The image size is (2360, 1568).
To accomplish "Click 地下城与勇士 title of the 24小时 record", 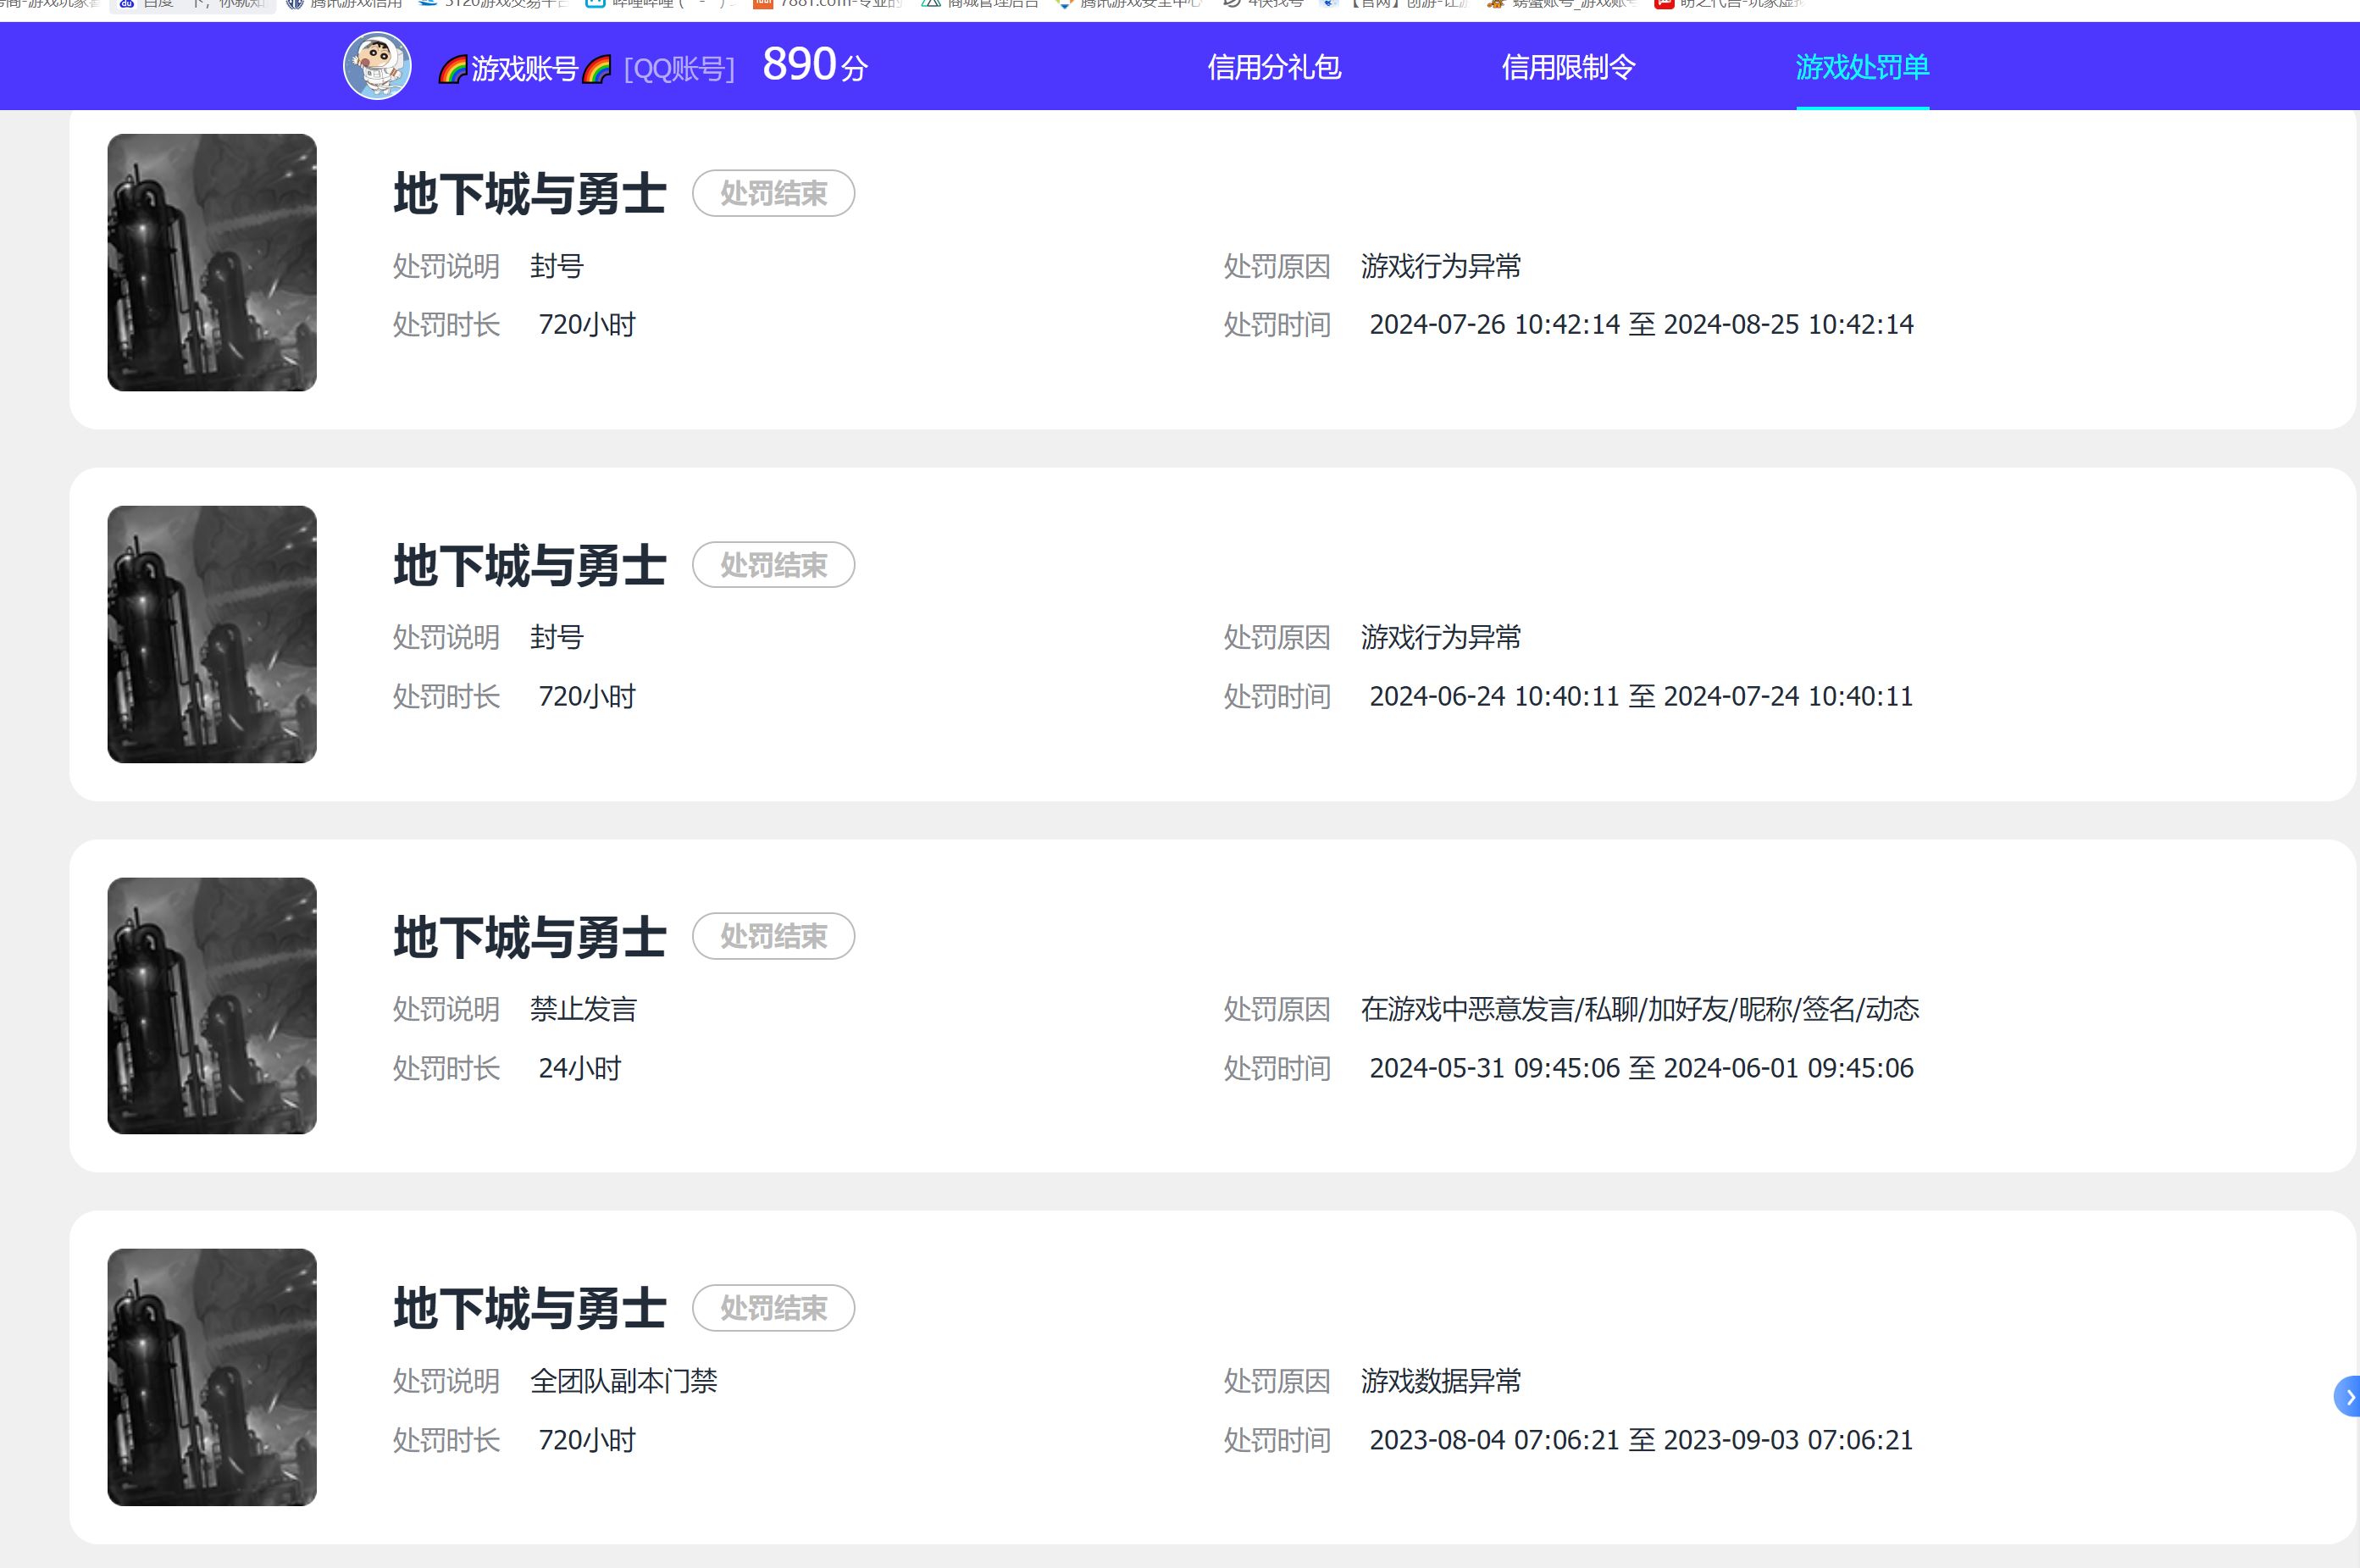I will point(529,937).
